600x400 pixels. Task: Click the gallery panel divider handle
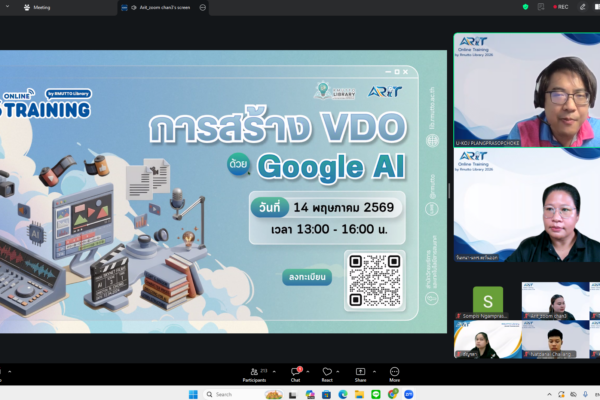pos(450,191)
